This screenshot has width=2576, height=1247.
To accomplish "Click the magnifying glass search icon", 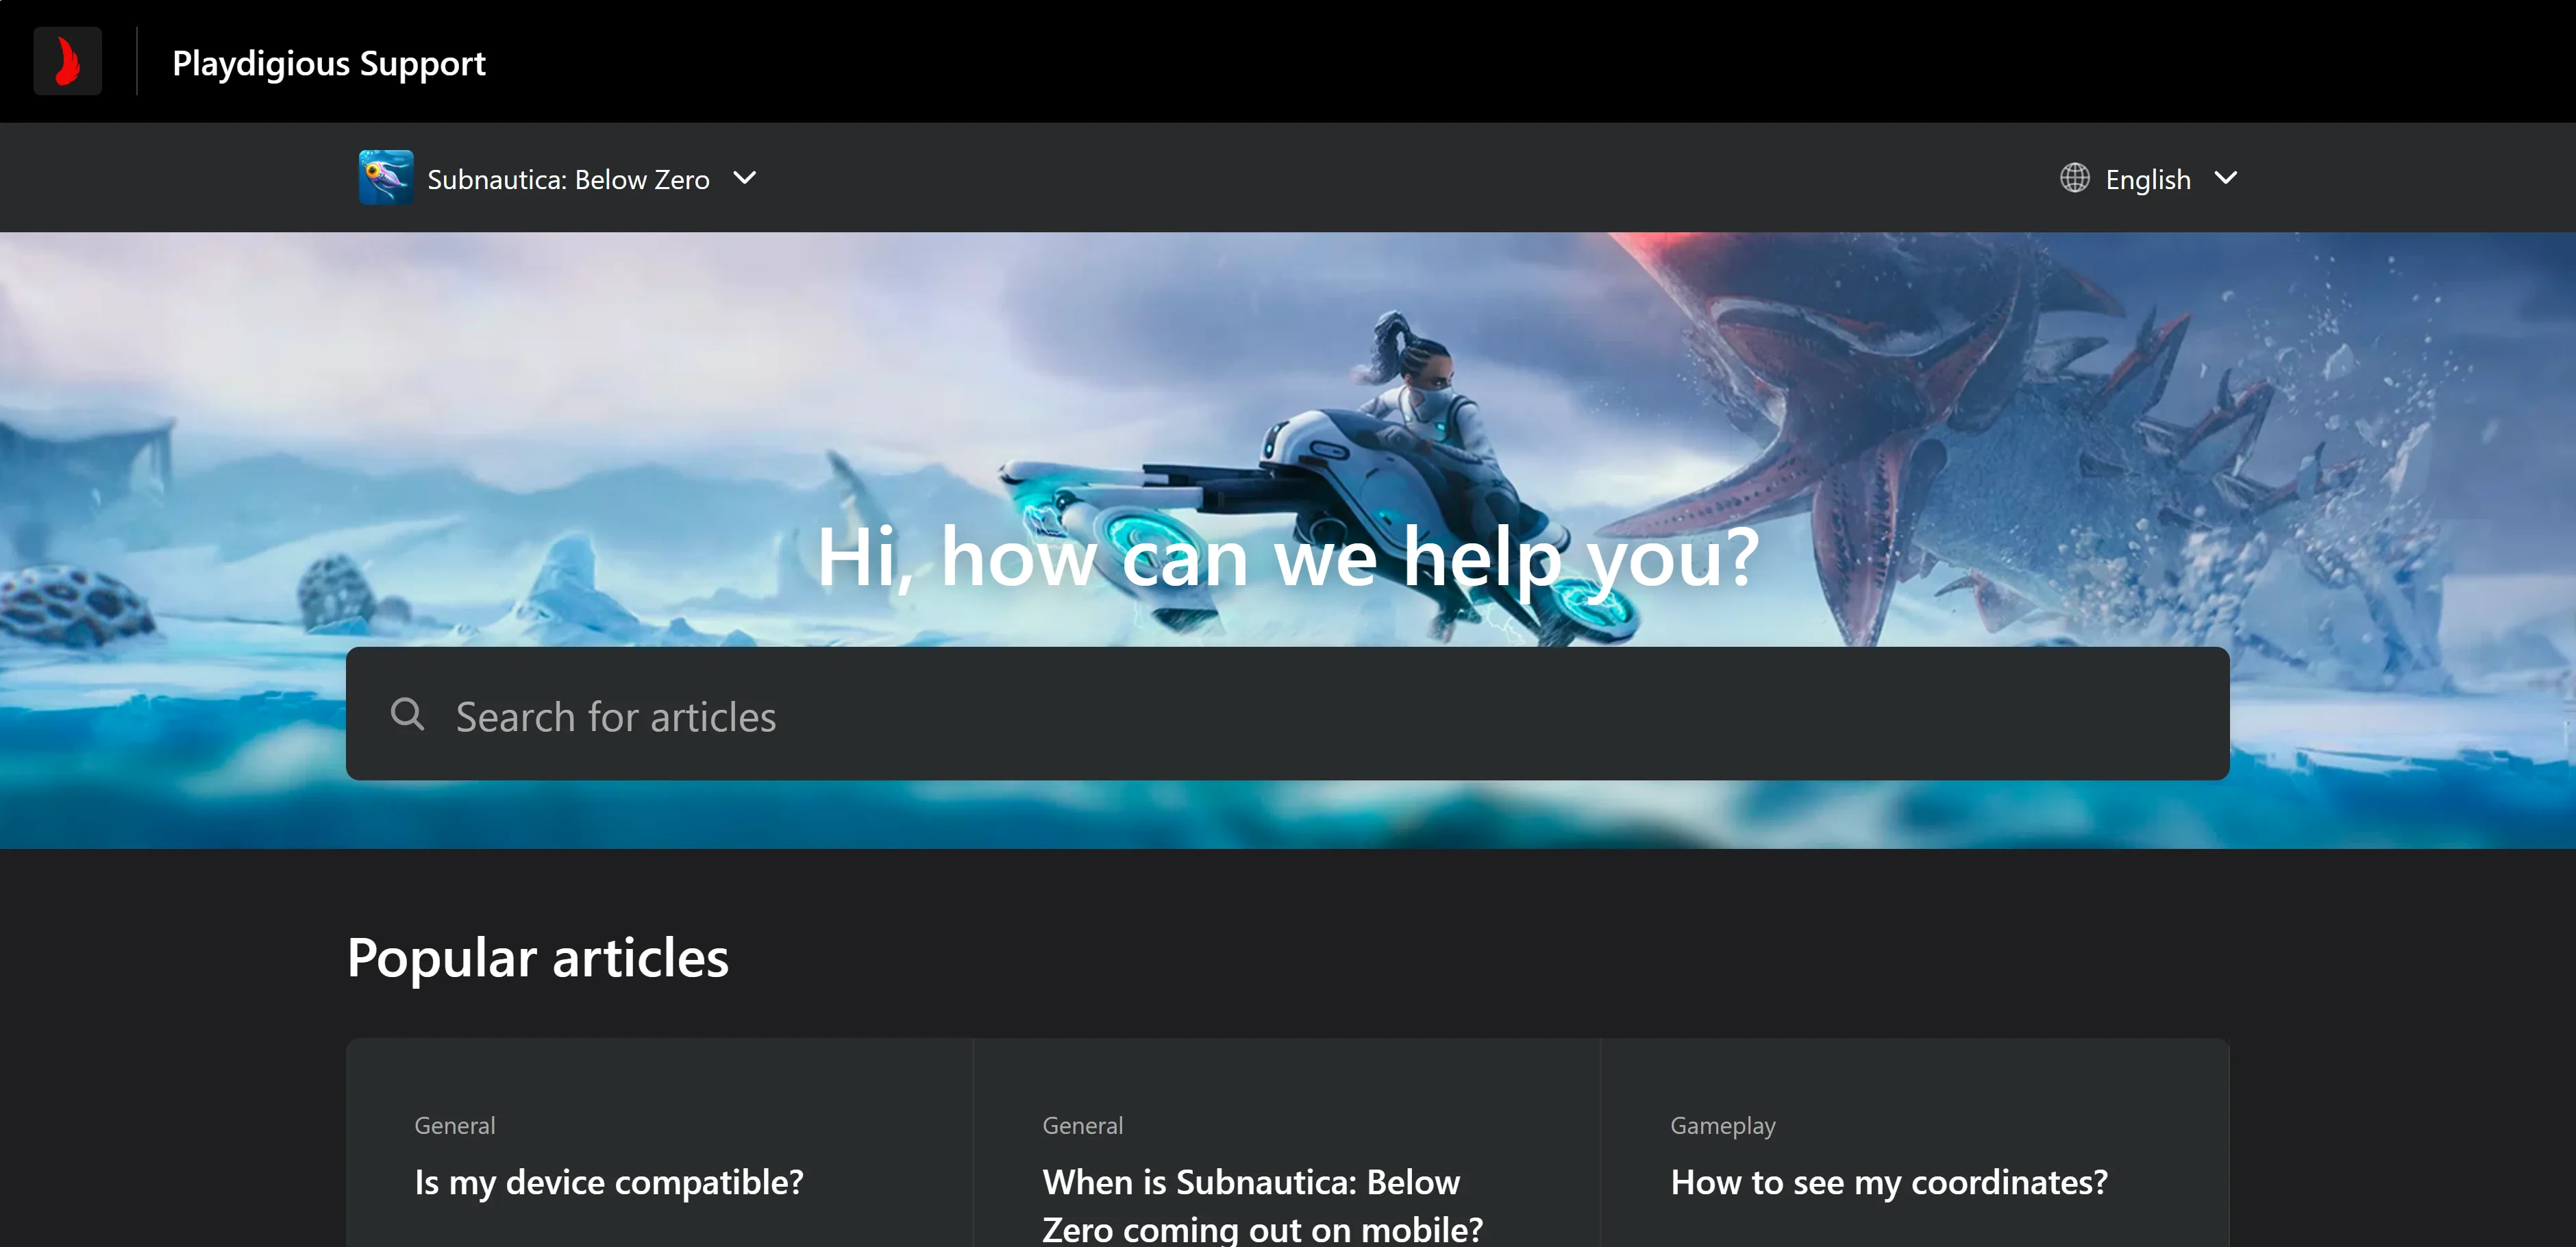I will [x=408, y=714].
